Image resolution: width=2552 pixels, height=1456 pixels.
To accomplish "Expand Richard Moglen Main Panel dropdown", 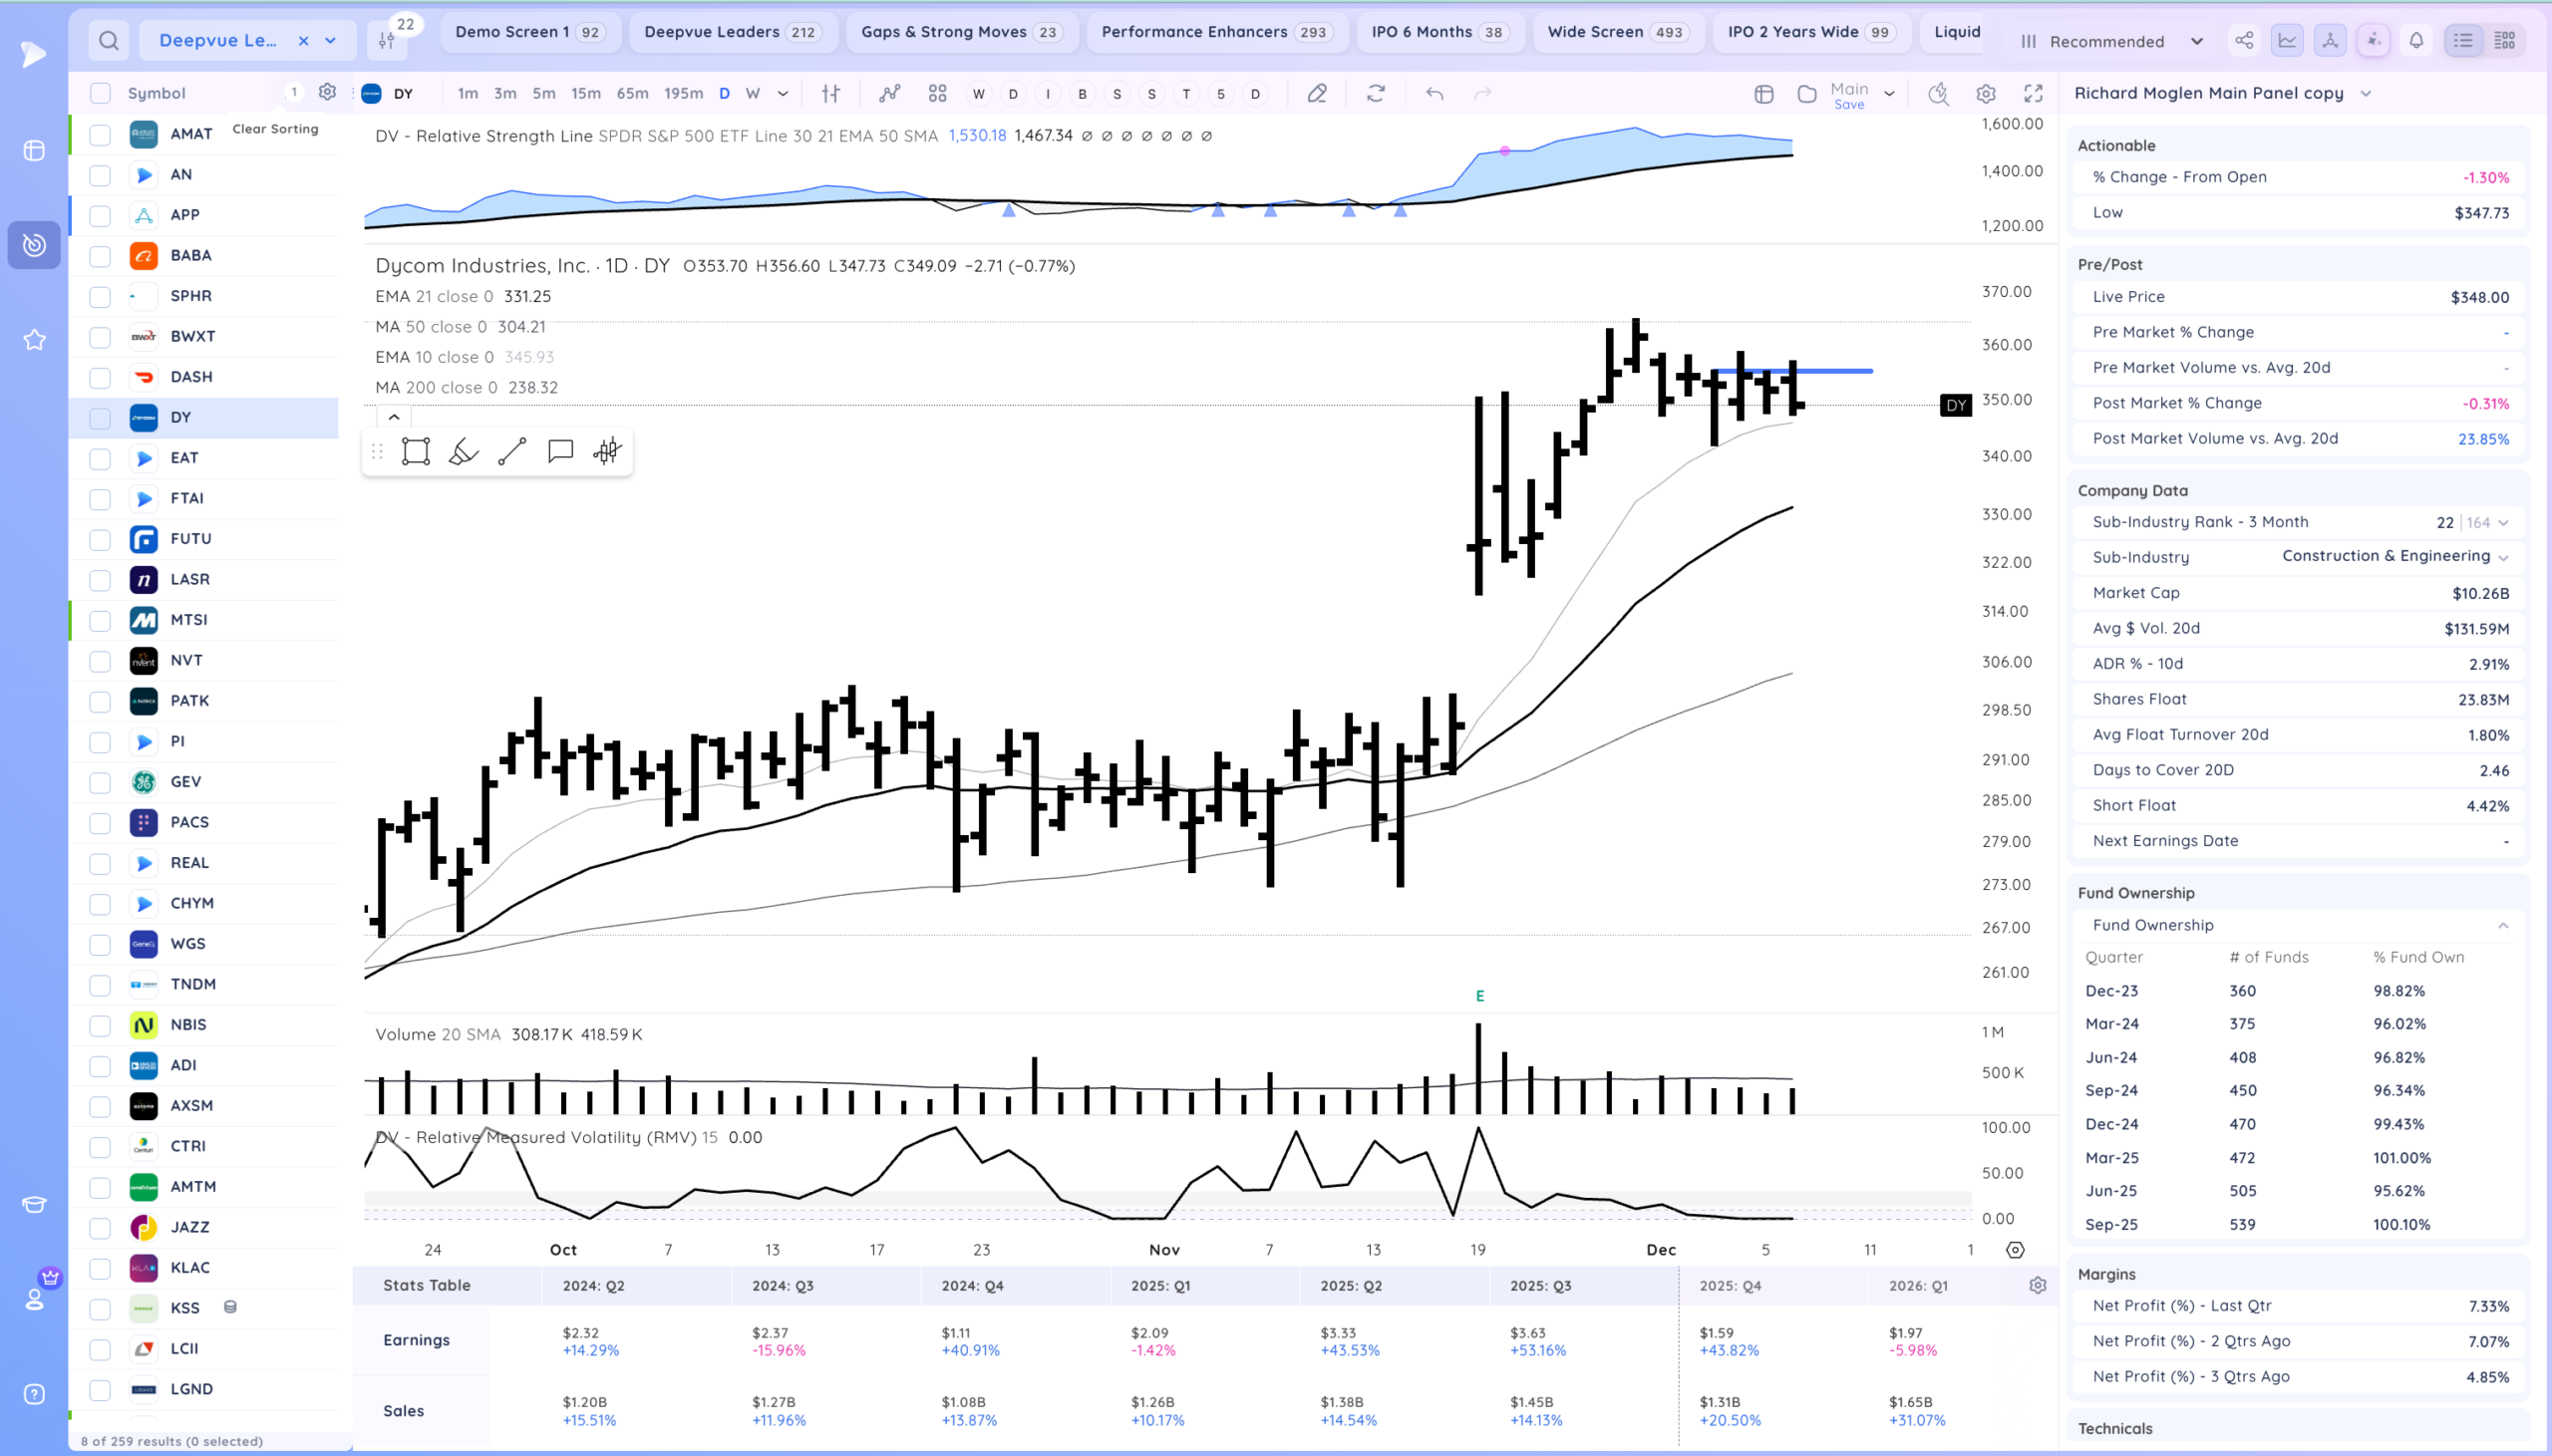I will [x=2365, y=93].
